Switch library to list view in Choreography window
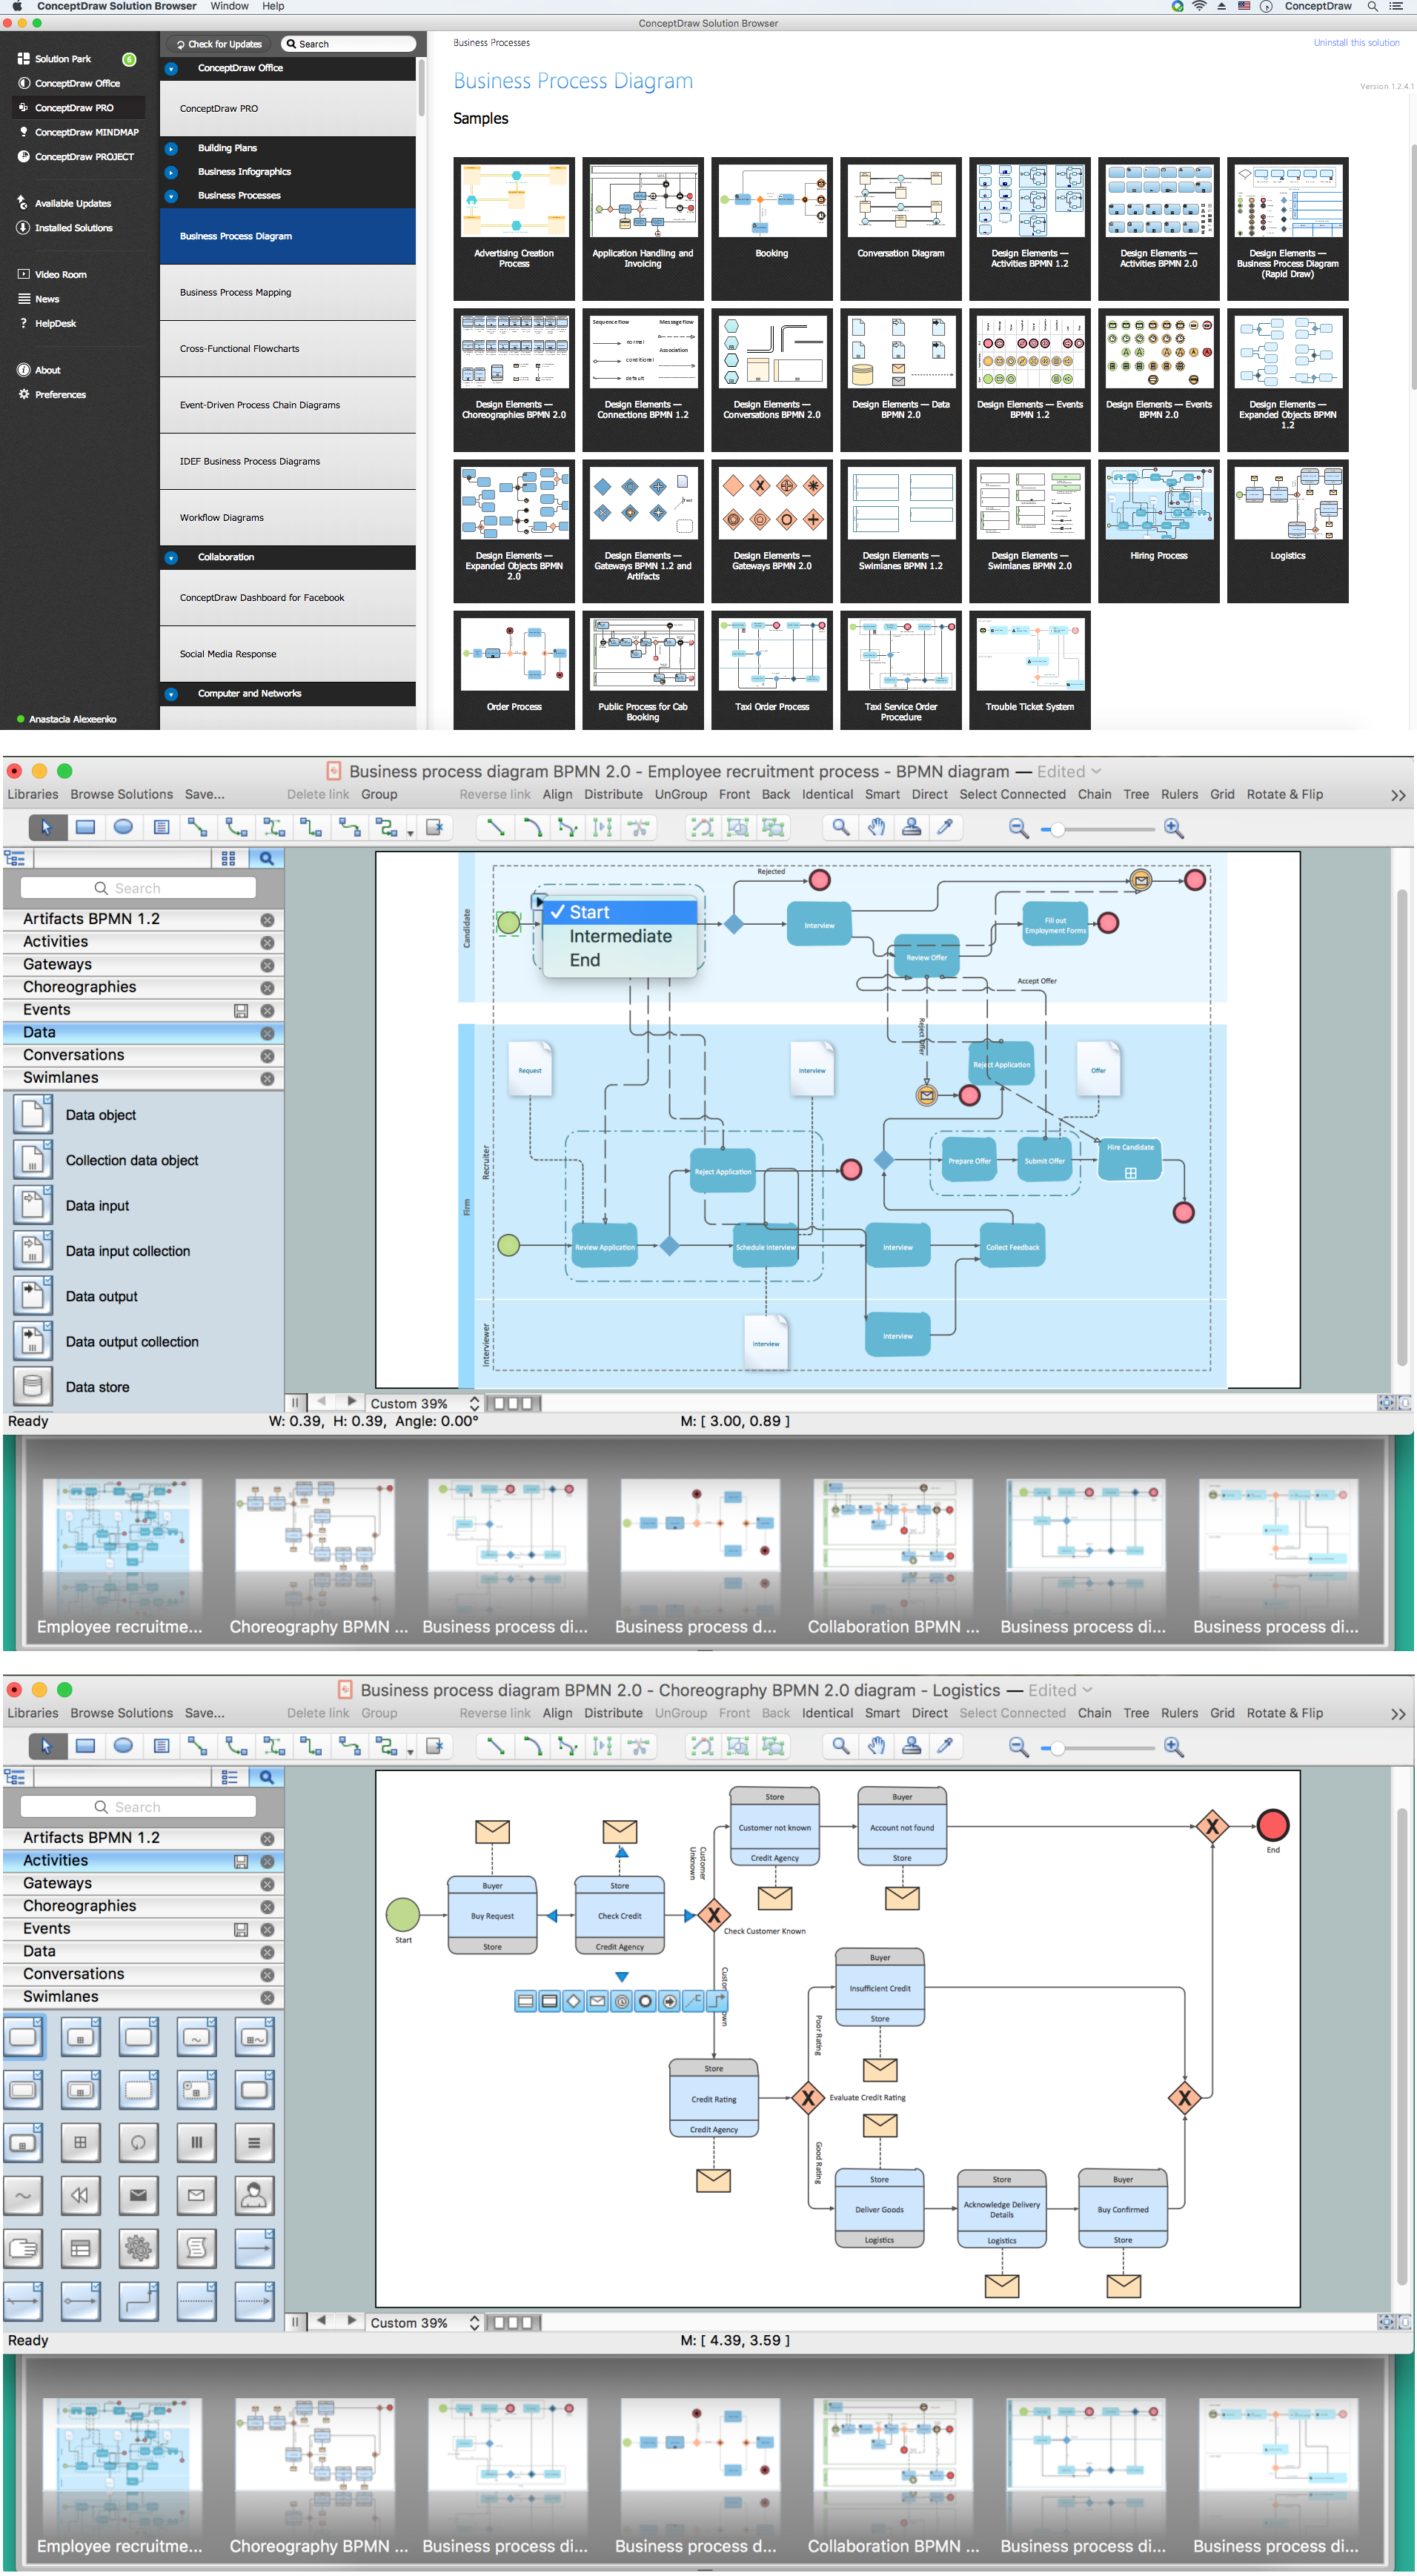Viewport: 1417px width, 2576px height. pos(228,1777)
